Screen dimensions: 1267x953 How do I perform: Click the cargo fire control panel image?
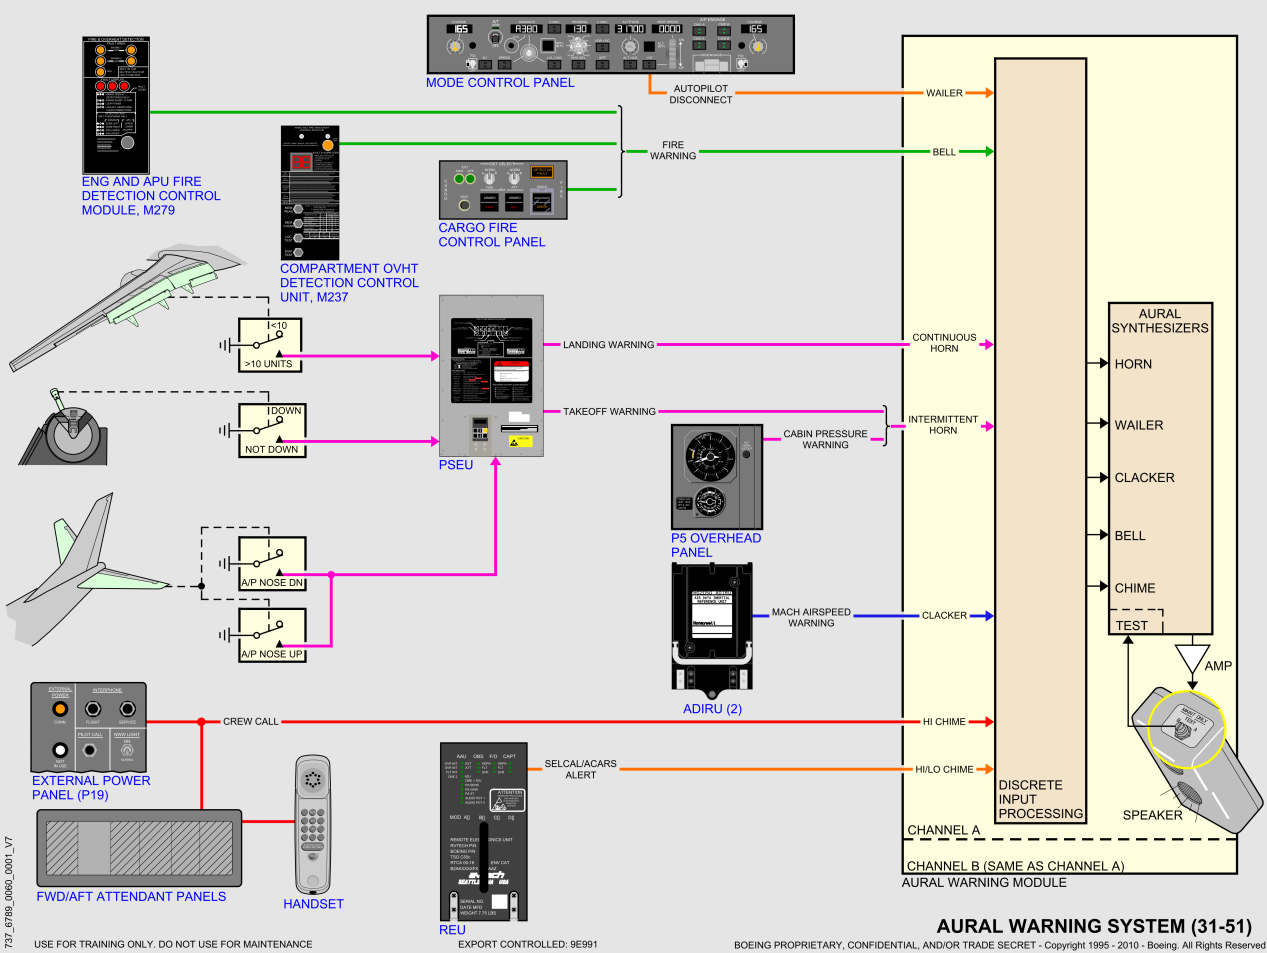(x=503, y=190)
